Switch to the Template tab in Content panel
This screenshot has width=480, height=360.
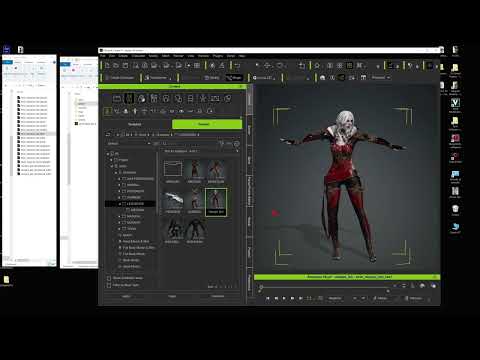(135, 124)
